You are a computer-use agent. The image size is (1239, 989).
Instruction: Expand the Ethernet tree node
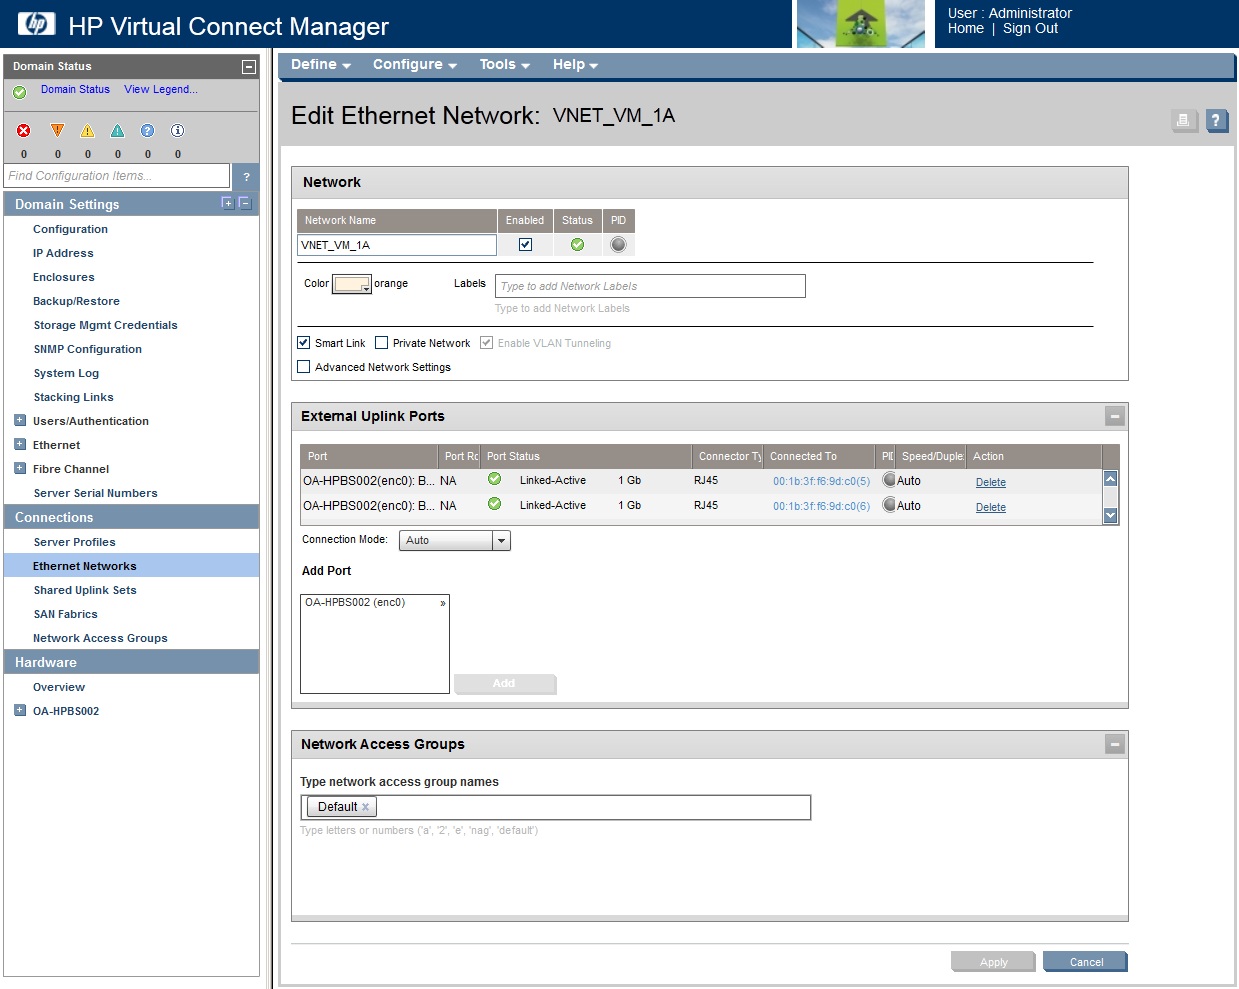pos(20,444)
